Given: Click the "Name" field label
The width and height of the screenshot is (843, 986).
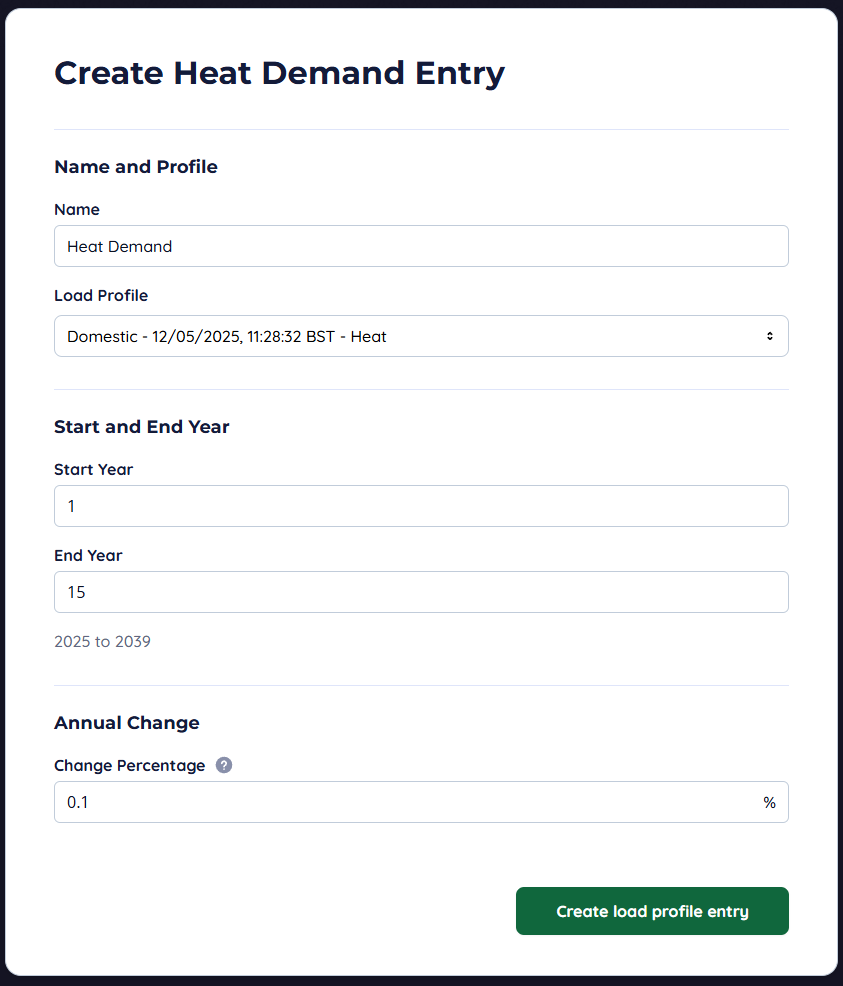Looking at the screenshot, I should coord(77,209).
